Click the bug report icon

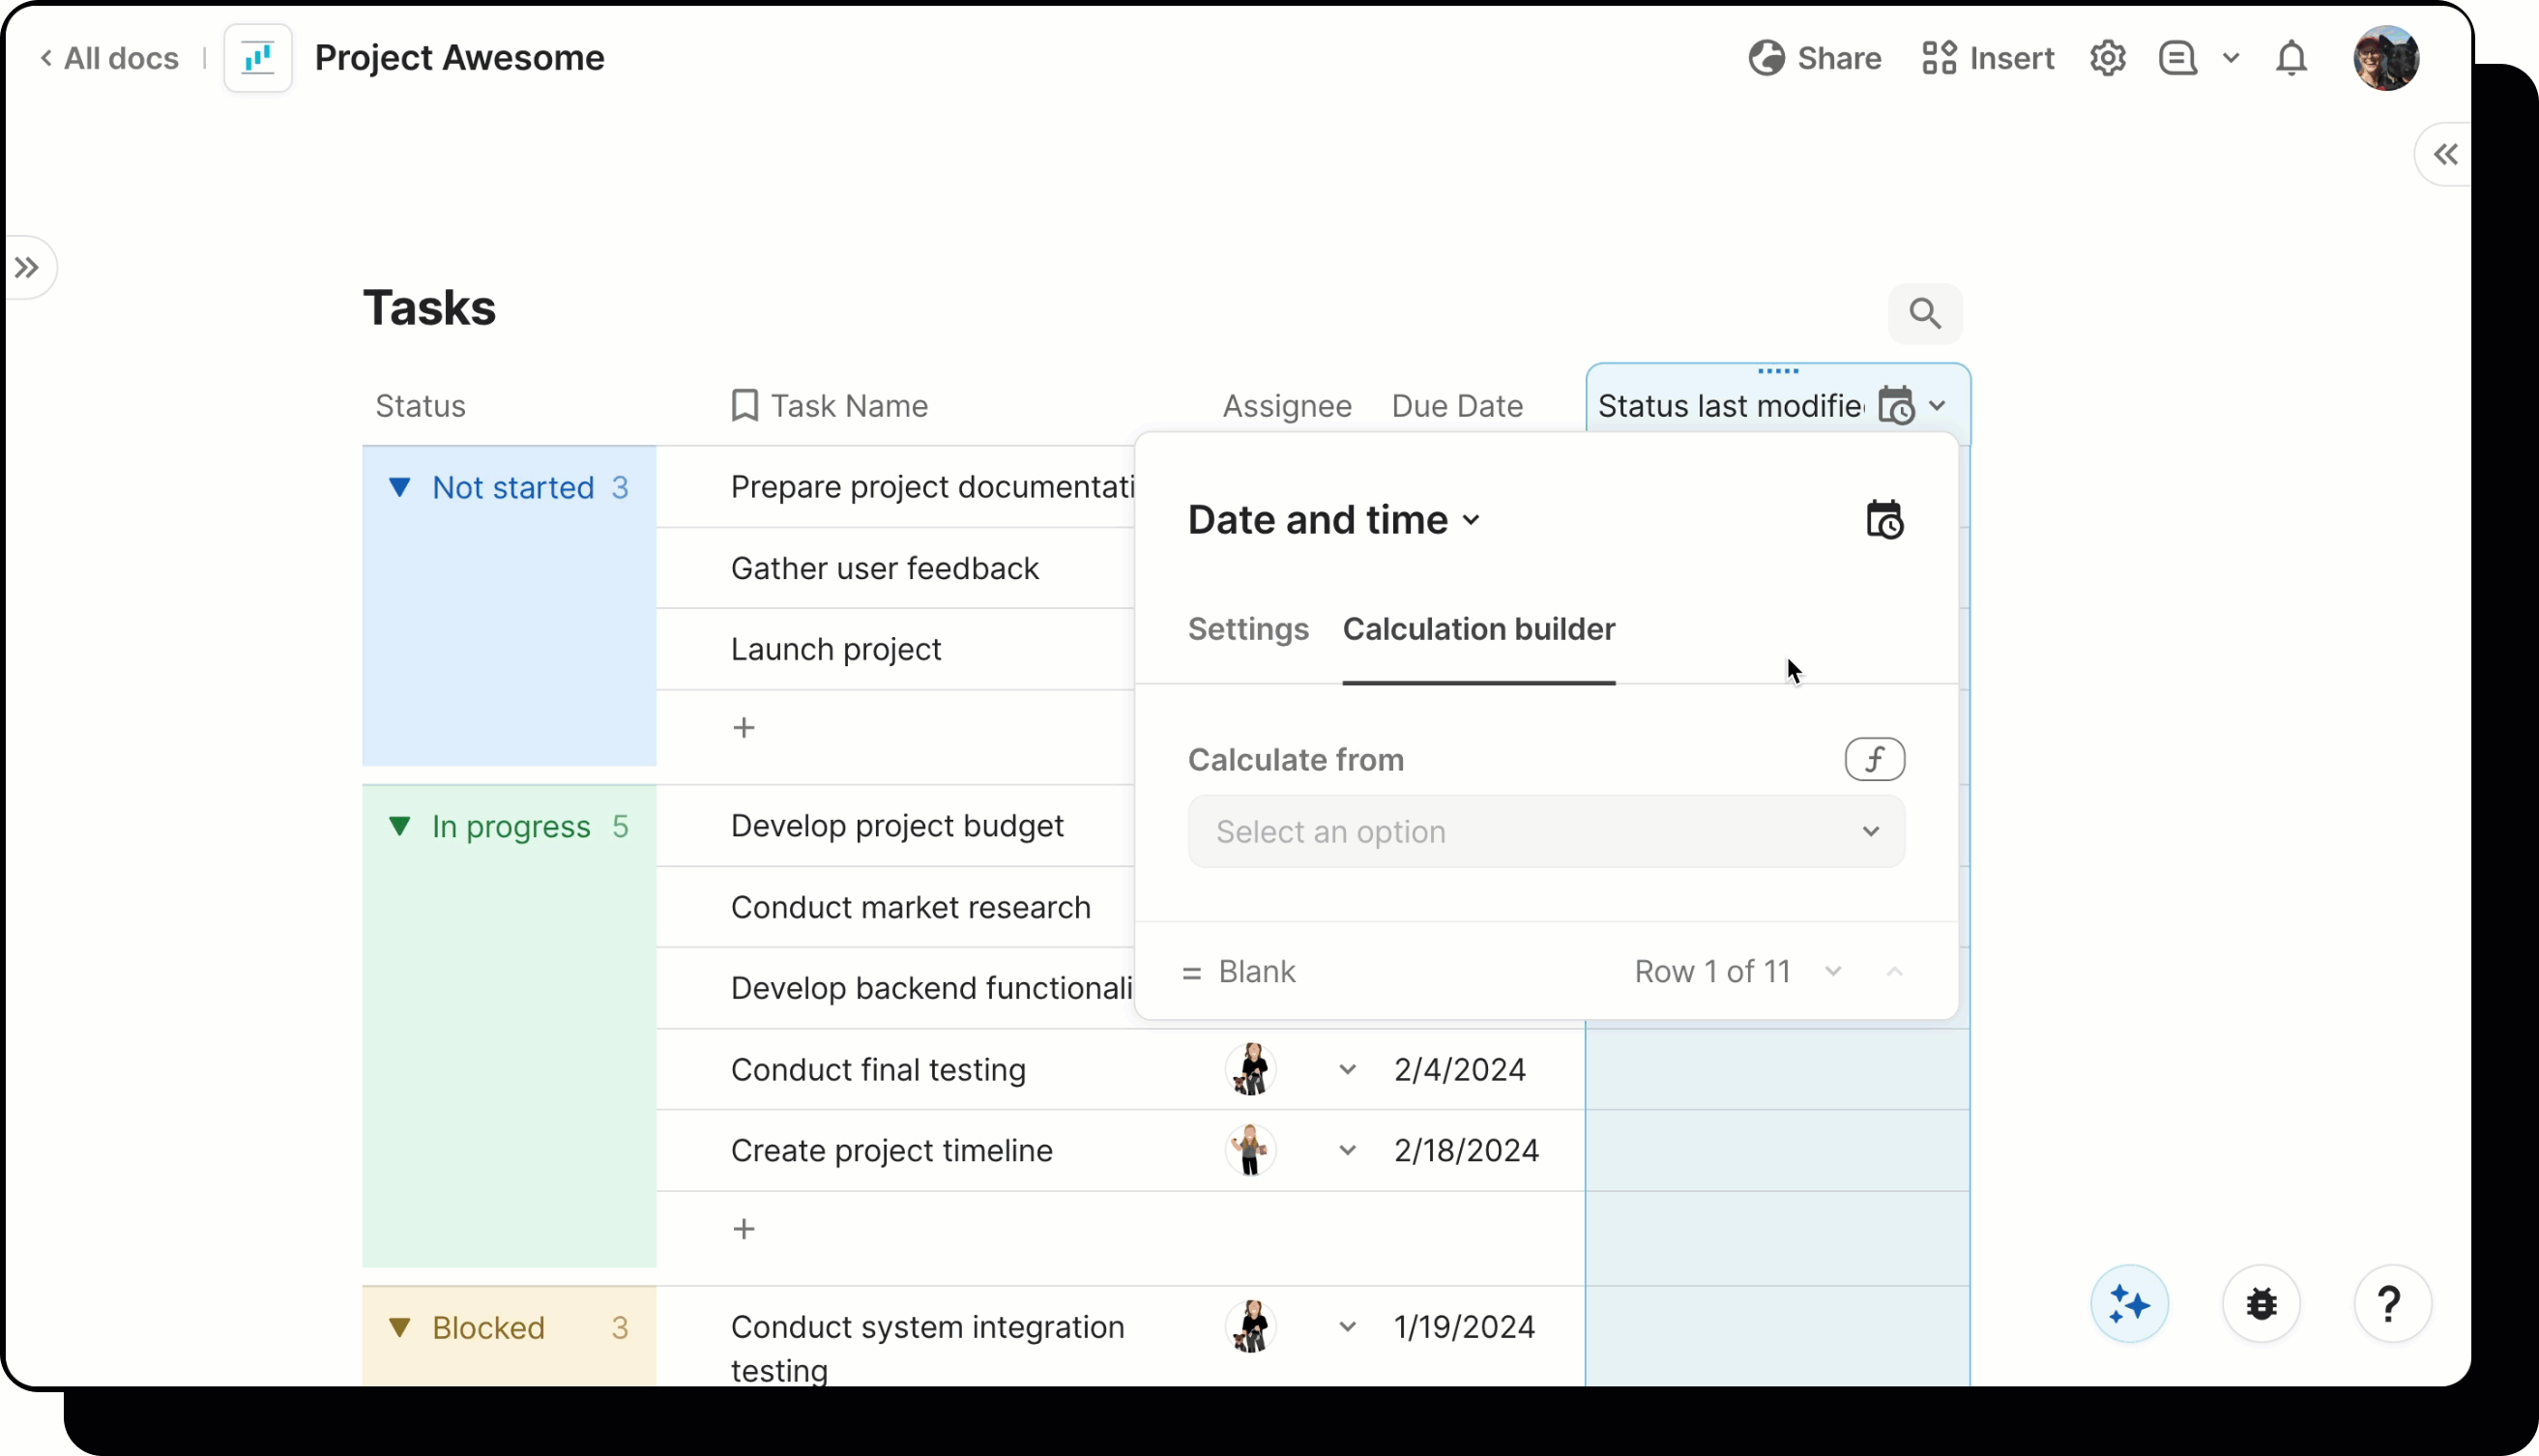click(2261, 1304)
